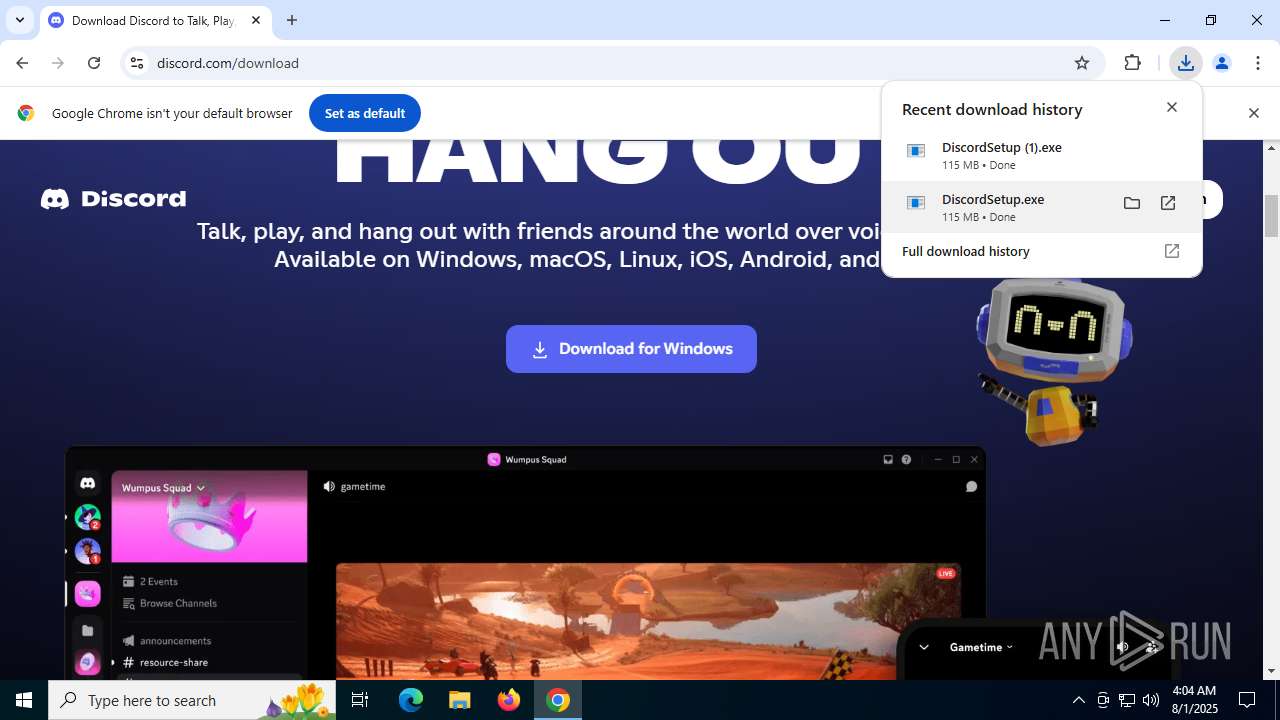Close the Download Discord tab
This screenshot has width=1280, height=720.
256,20
